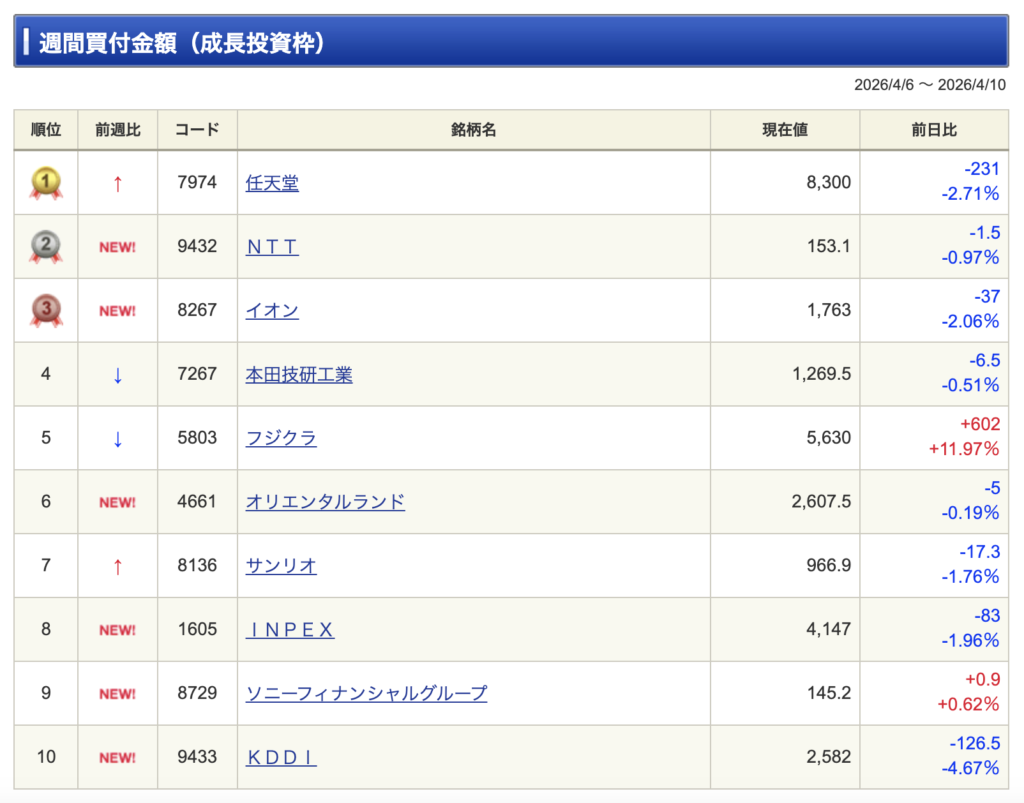Click the gold first-place medal icon

(46, 183)
